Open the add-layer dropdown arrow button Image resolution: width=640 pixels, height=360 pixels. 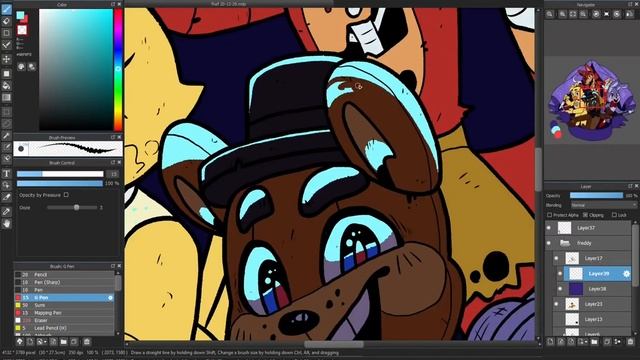coord(582,342)
